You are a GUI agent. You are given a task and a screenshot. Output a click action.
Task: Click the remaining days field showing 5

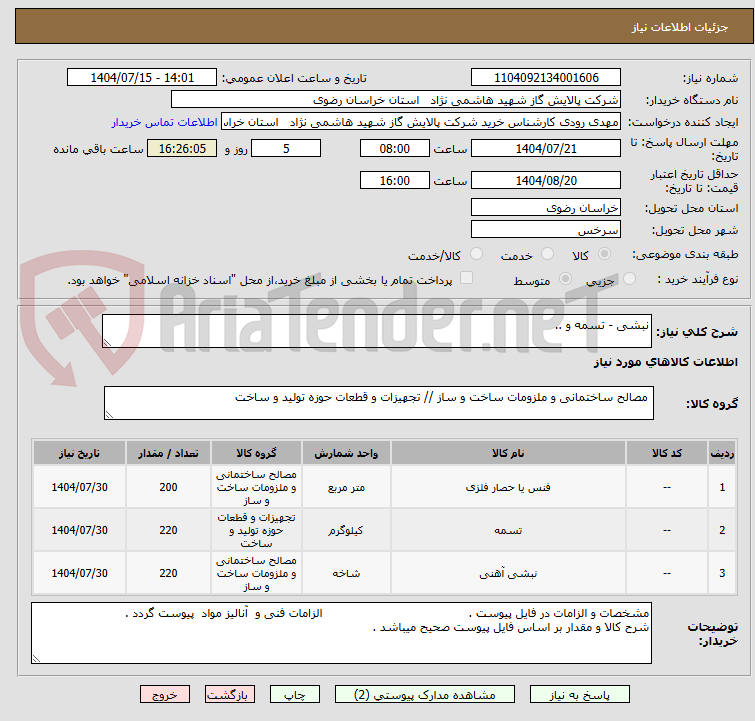[x=286, y=148]
